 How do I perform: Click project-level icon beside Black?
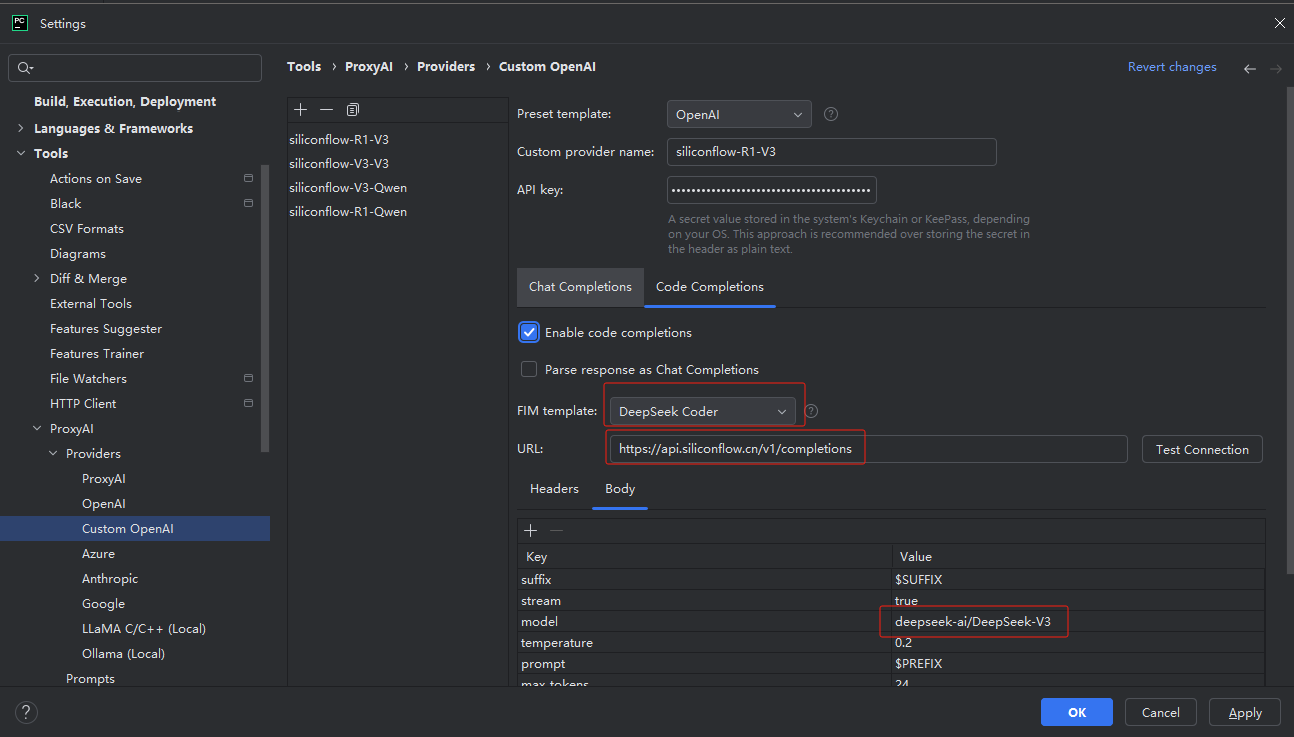click(x=248, y=203)
